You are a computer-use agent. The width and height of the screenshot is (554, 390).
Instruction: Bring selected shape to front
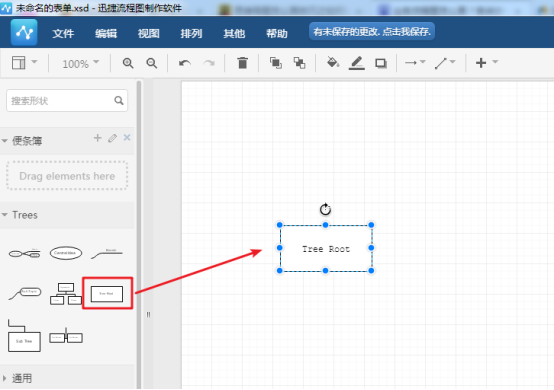pos(276,63)
